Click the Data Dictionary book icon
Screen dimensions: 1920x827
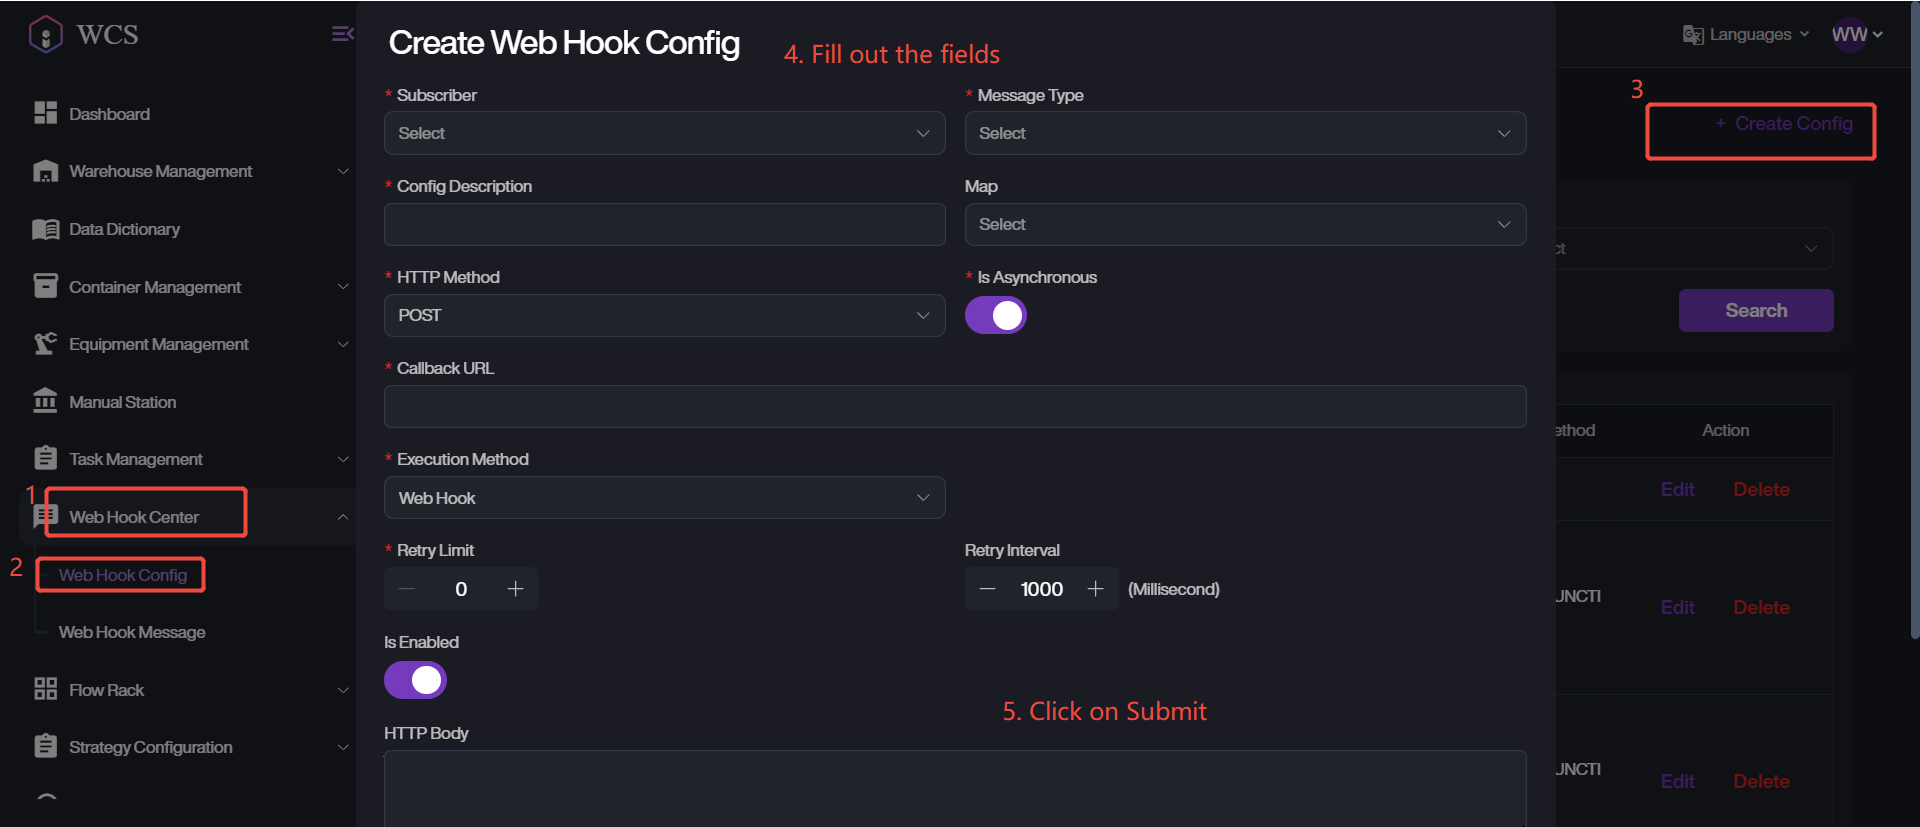pyautogui.click(x=45, y=229)
